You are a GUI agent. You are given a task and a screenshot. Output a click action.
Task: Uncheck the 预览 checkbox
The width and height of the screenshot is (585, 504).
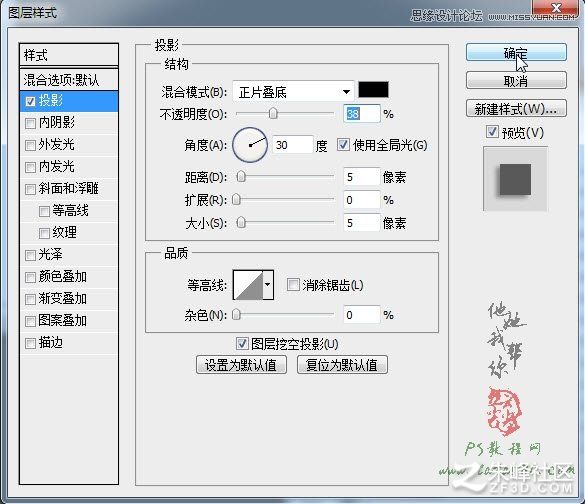coord(492,132)
